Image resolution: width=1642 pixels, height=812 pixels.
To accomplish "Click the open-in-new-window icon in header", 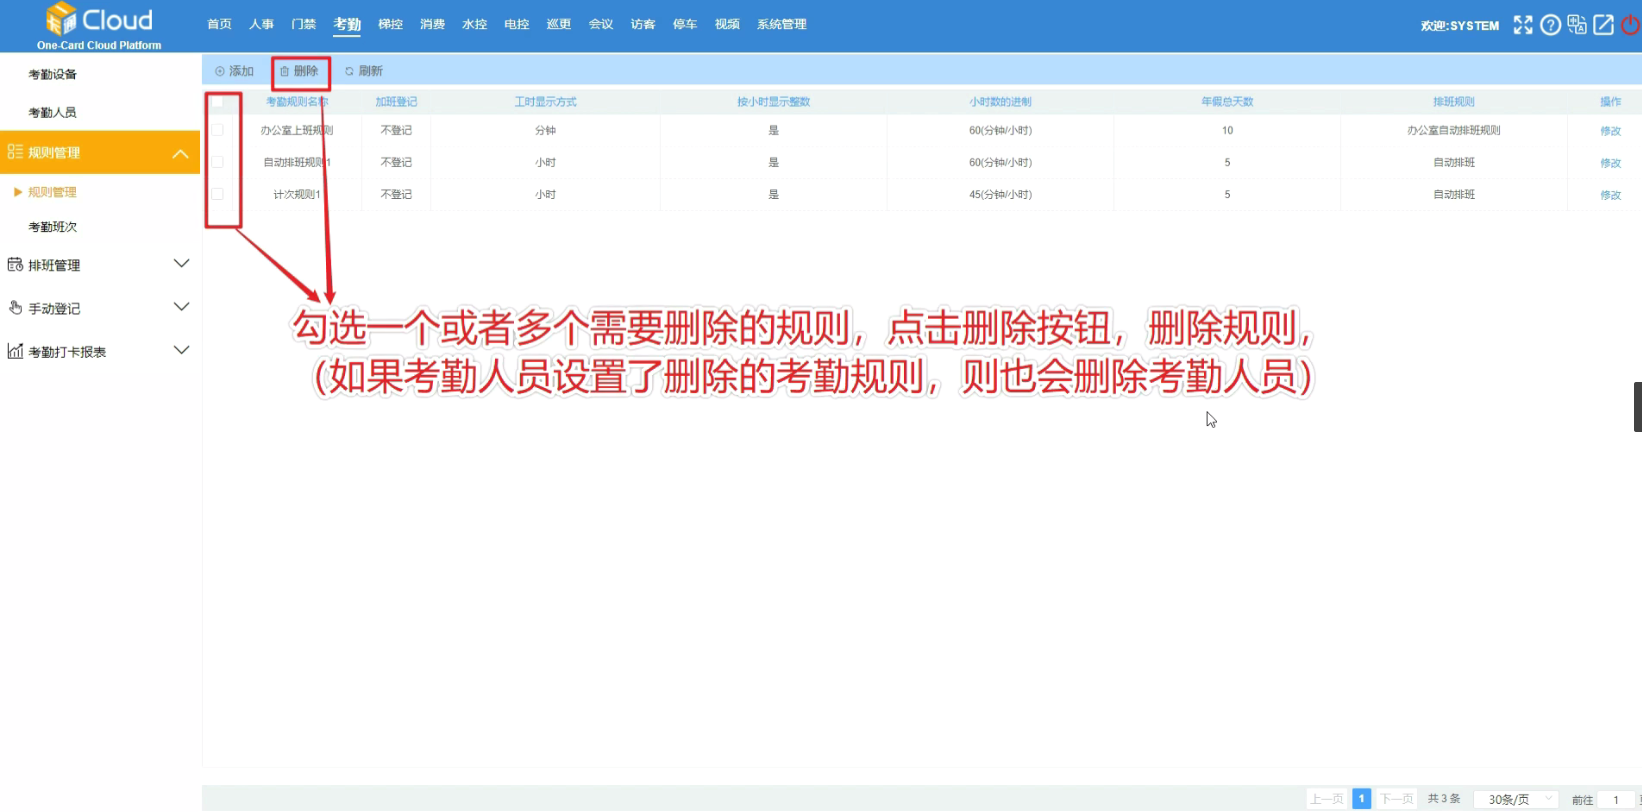I will pyautogui.click(x=1603, y=25).
